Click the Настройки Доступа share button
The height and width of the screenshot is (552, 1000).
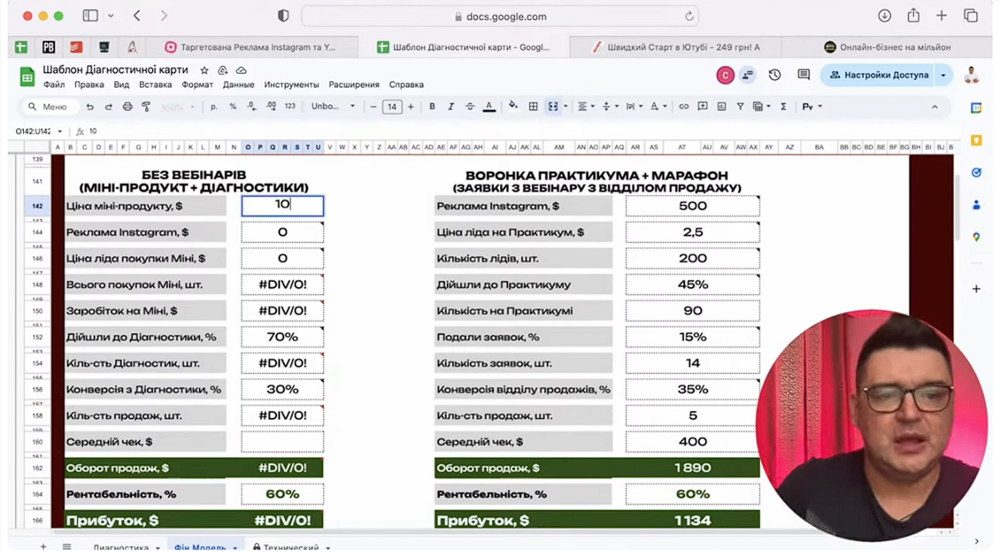point(878,75)
